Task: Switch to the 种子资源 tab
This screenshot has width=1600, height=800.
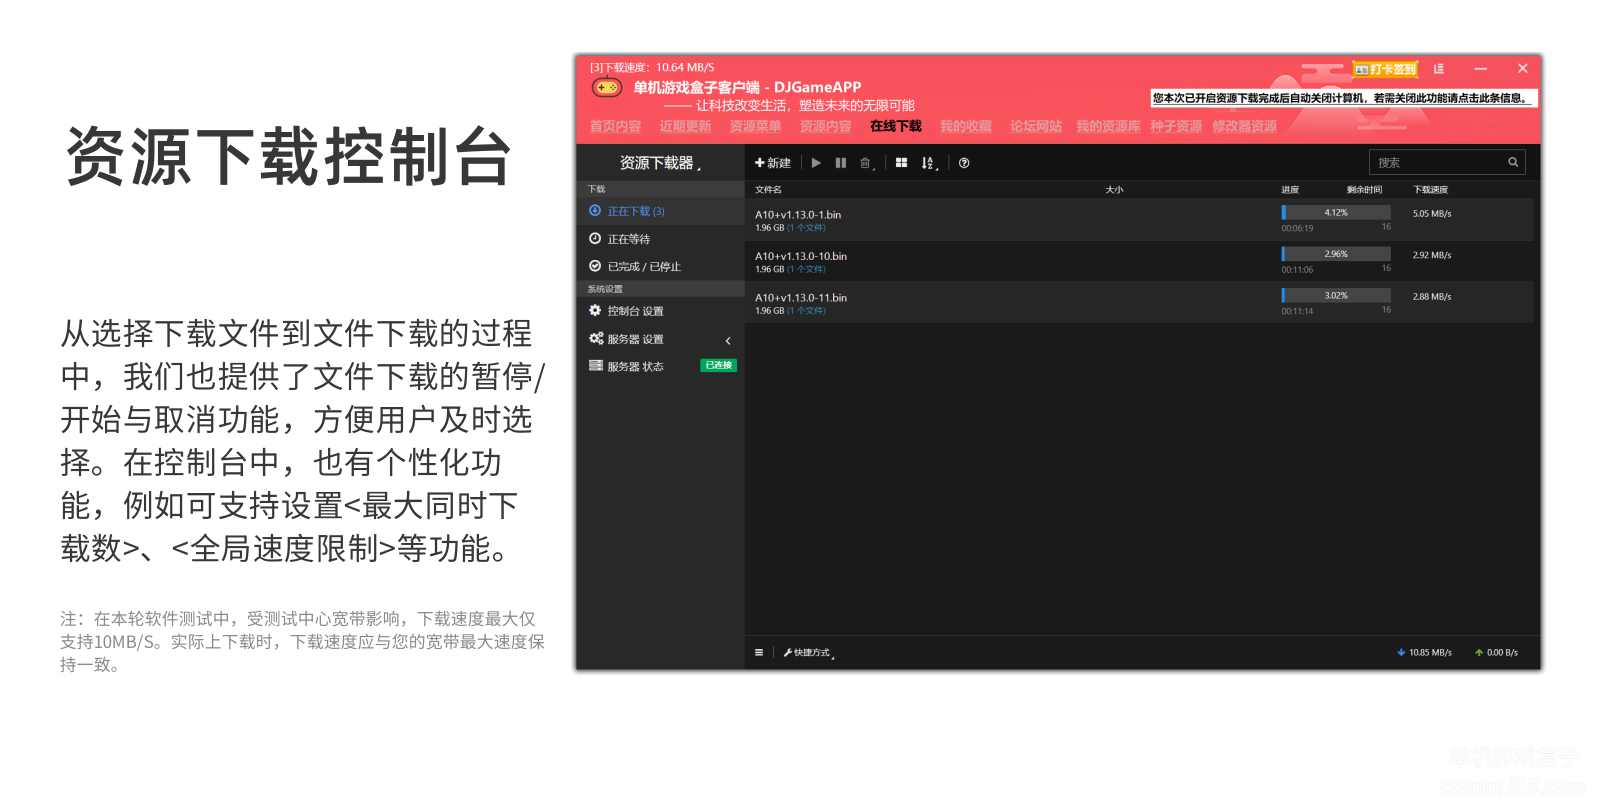Action: (x=1176, y=126)
